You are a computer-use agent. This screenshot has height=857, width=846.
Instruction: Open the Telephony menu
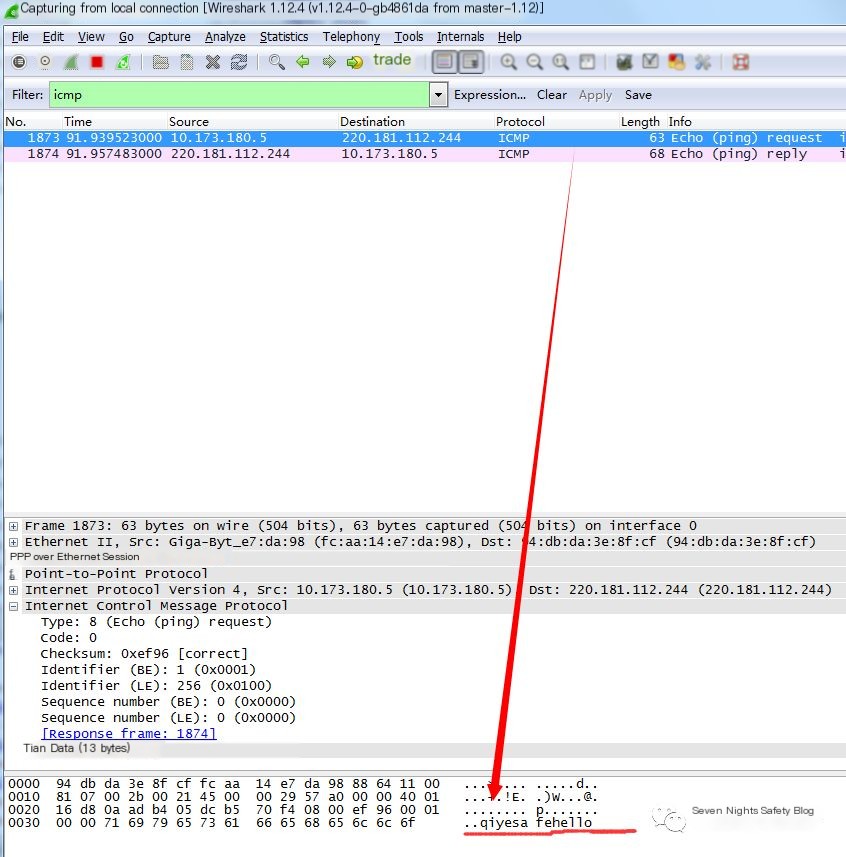(351, 37)
